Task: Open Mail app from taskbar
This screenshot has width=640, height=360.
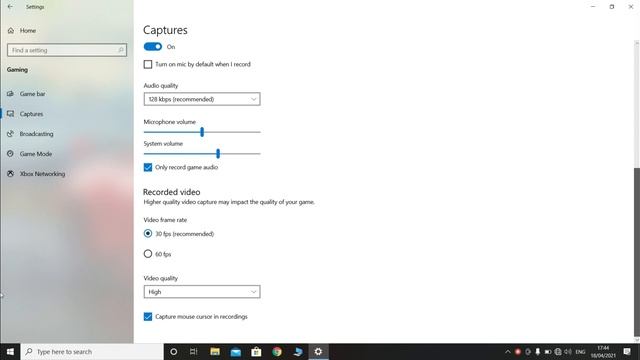Action: 236,351
